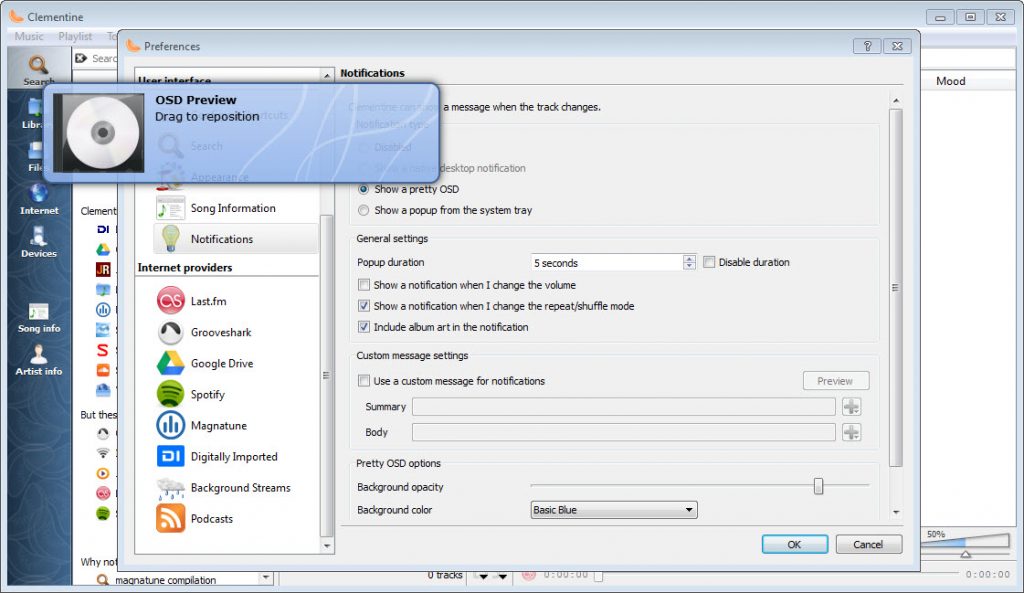The width and height of the screenshot is (1024, 593).
Task: Click the Preview button for custom message
Action: [x=835, y=381]
